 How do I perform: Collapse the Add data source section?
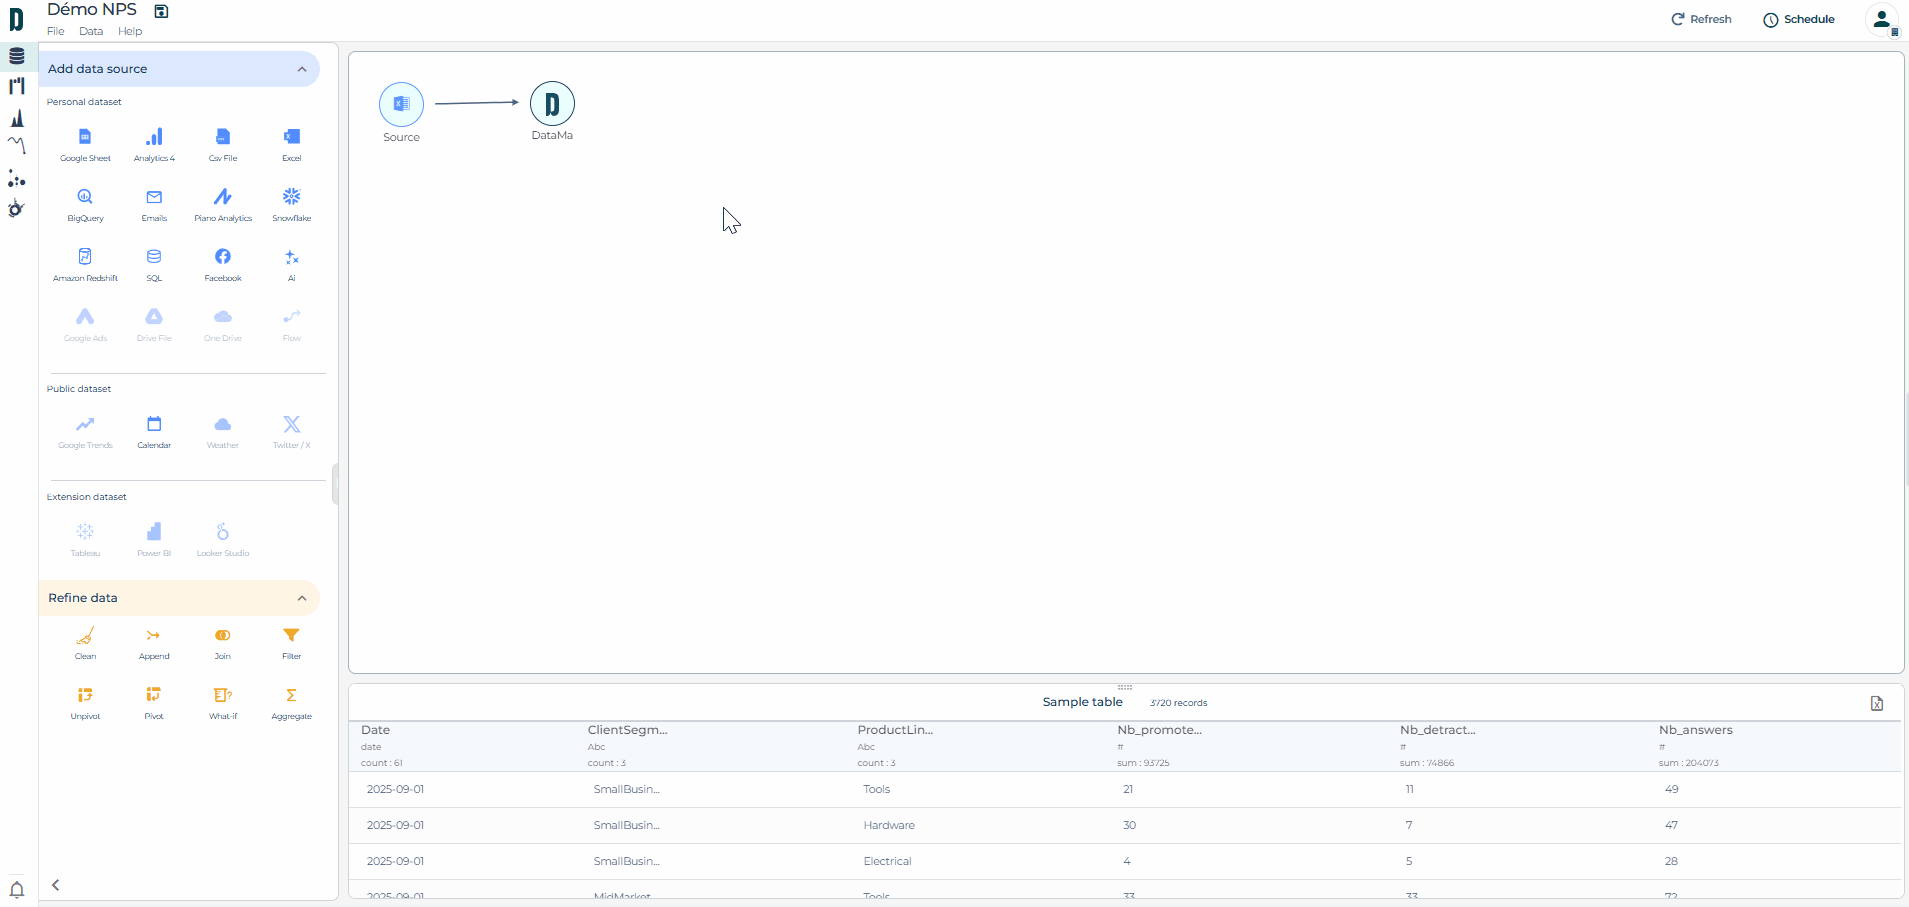(x=302, y=69)
